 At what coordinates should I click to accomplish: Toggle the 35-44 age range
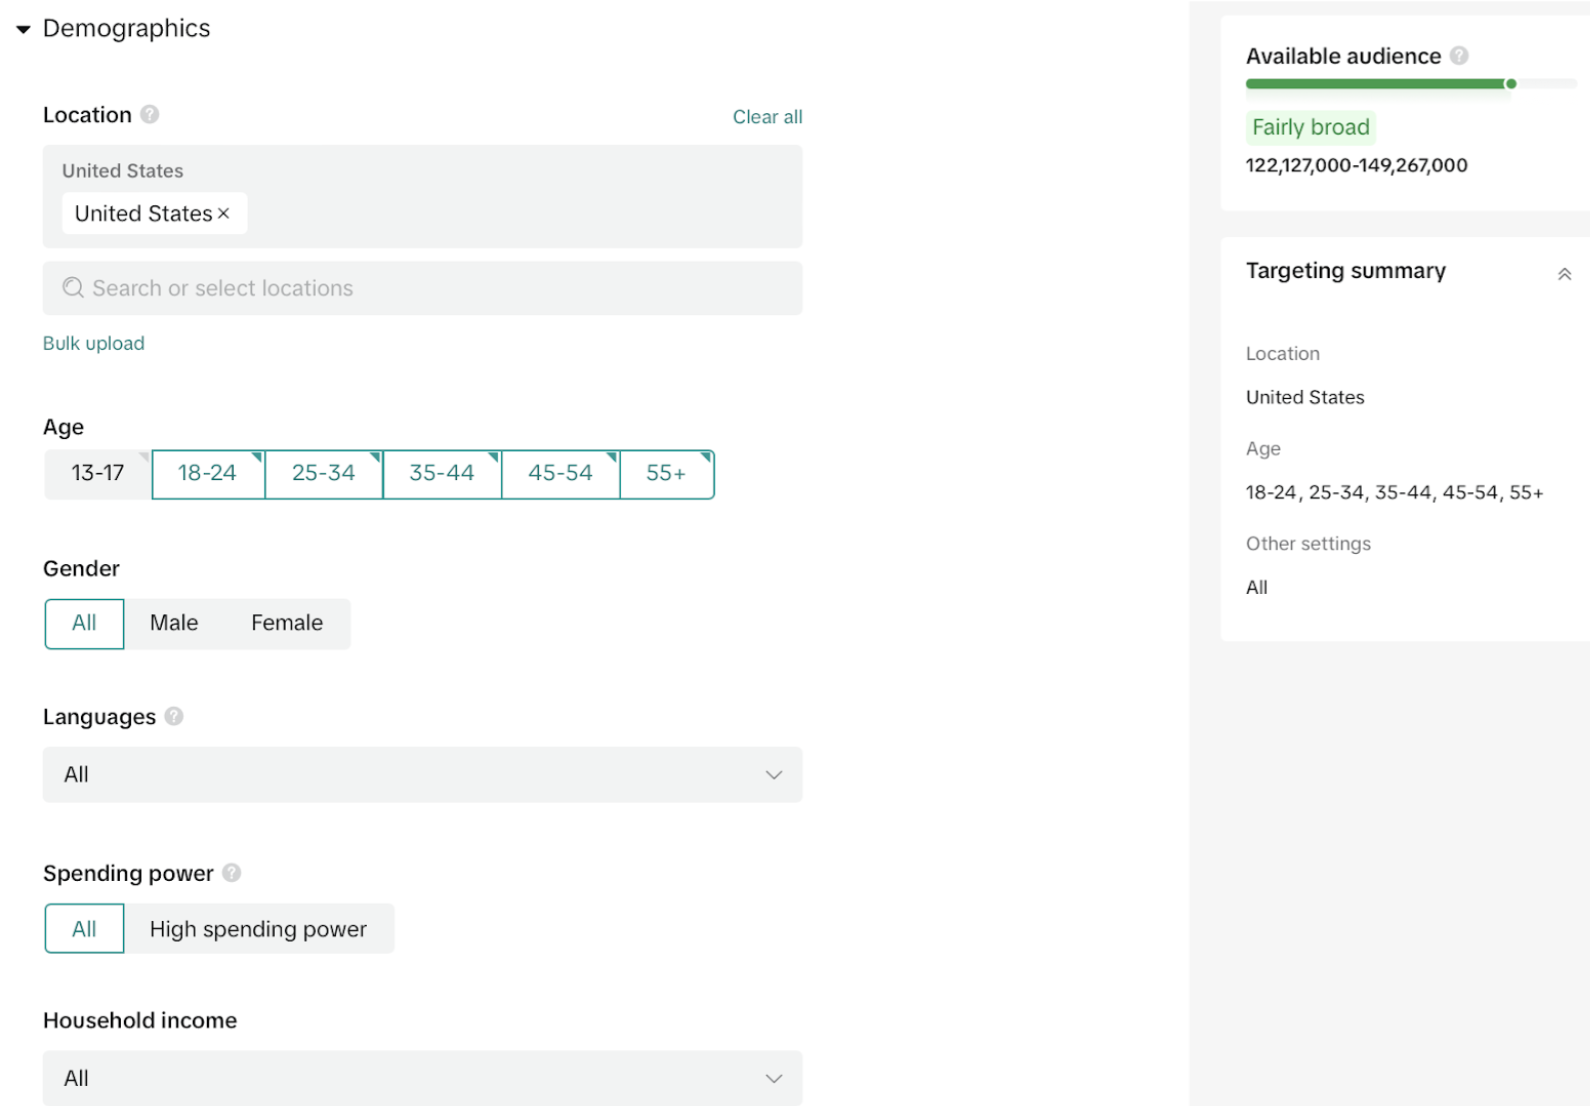coord(441,473)
